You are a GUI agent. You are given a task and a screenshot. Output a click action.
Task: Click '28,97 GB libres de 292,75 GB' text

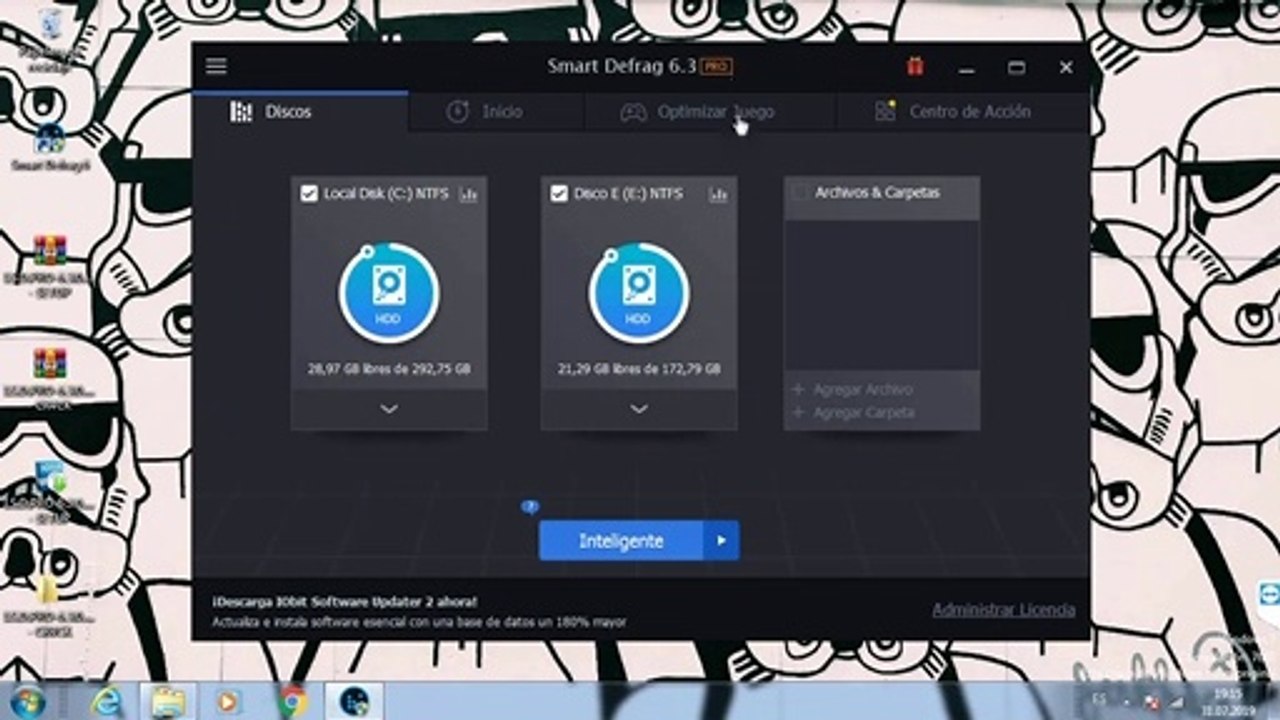389,369
